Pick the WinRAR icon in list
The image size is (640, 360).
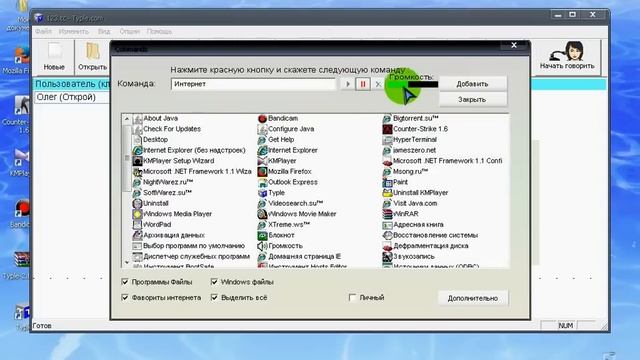387,214
